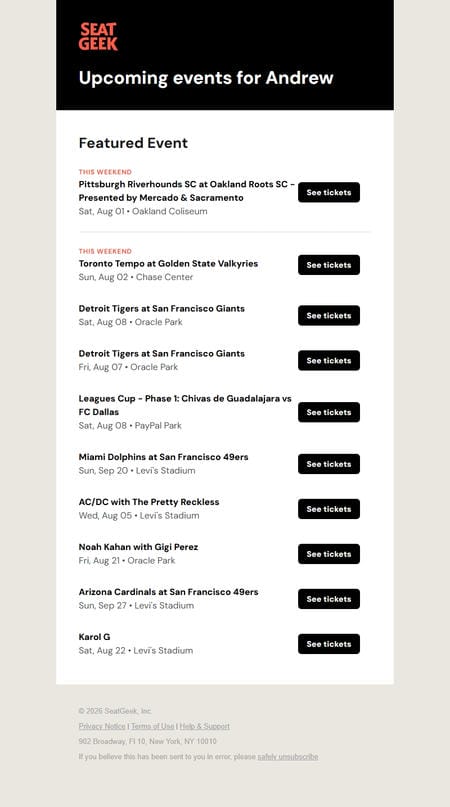This screenshot has width=450, height=807.
Task: See tickets for Tigers at Giants Aug 08
Action: [328, 315]
